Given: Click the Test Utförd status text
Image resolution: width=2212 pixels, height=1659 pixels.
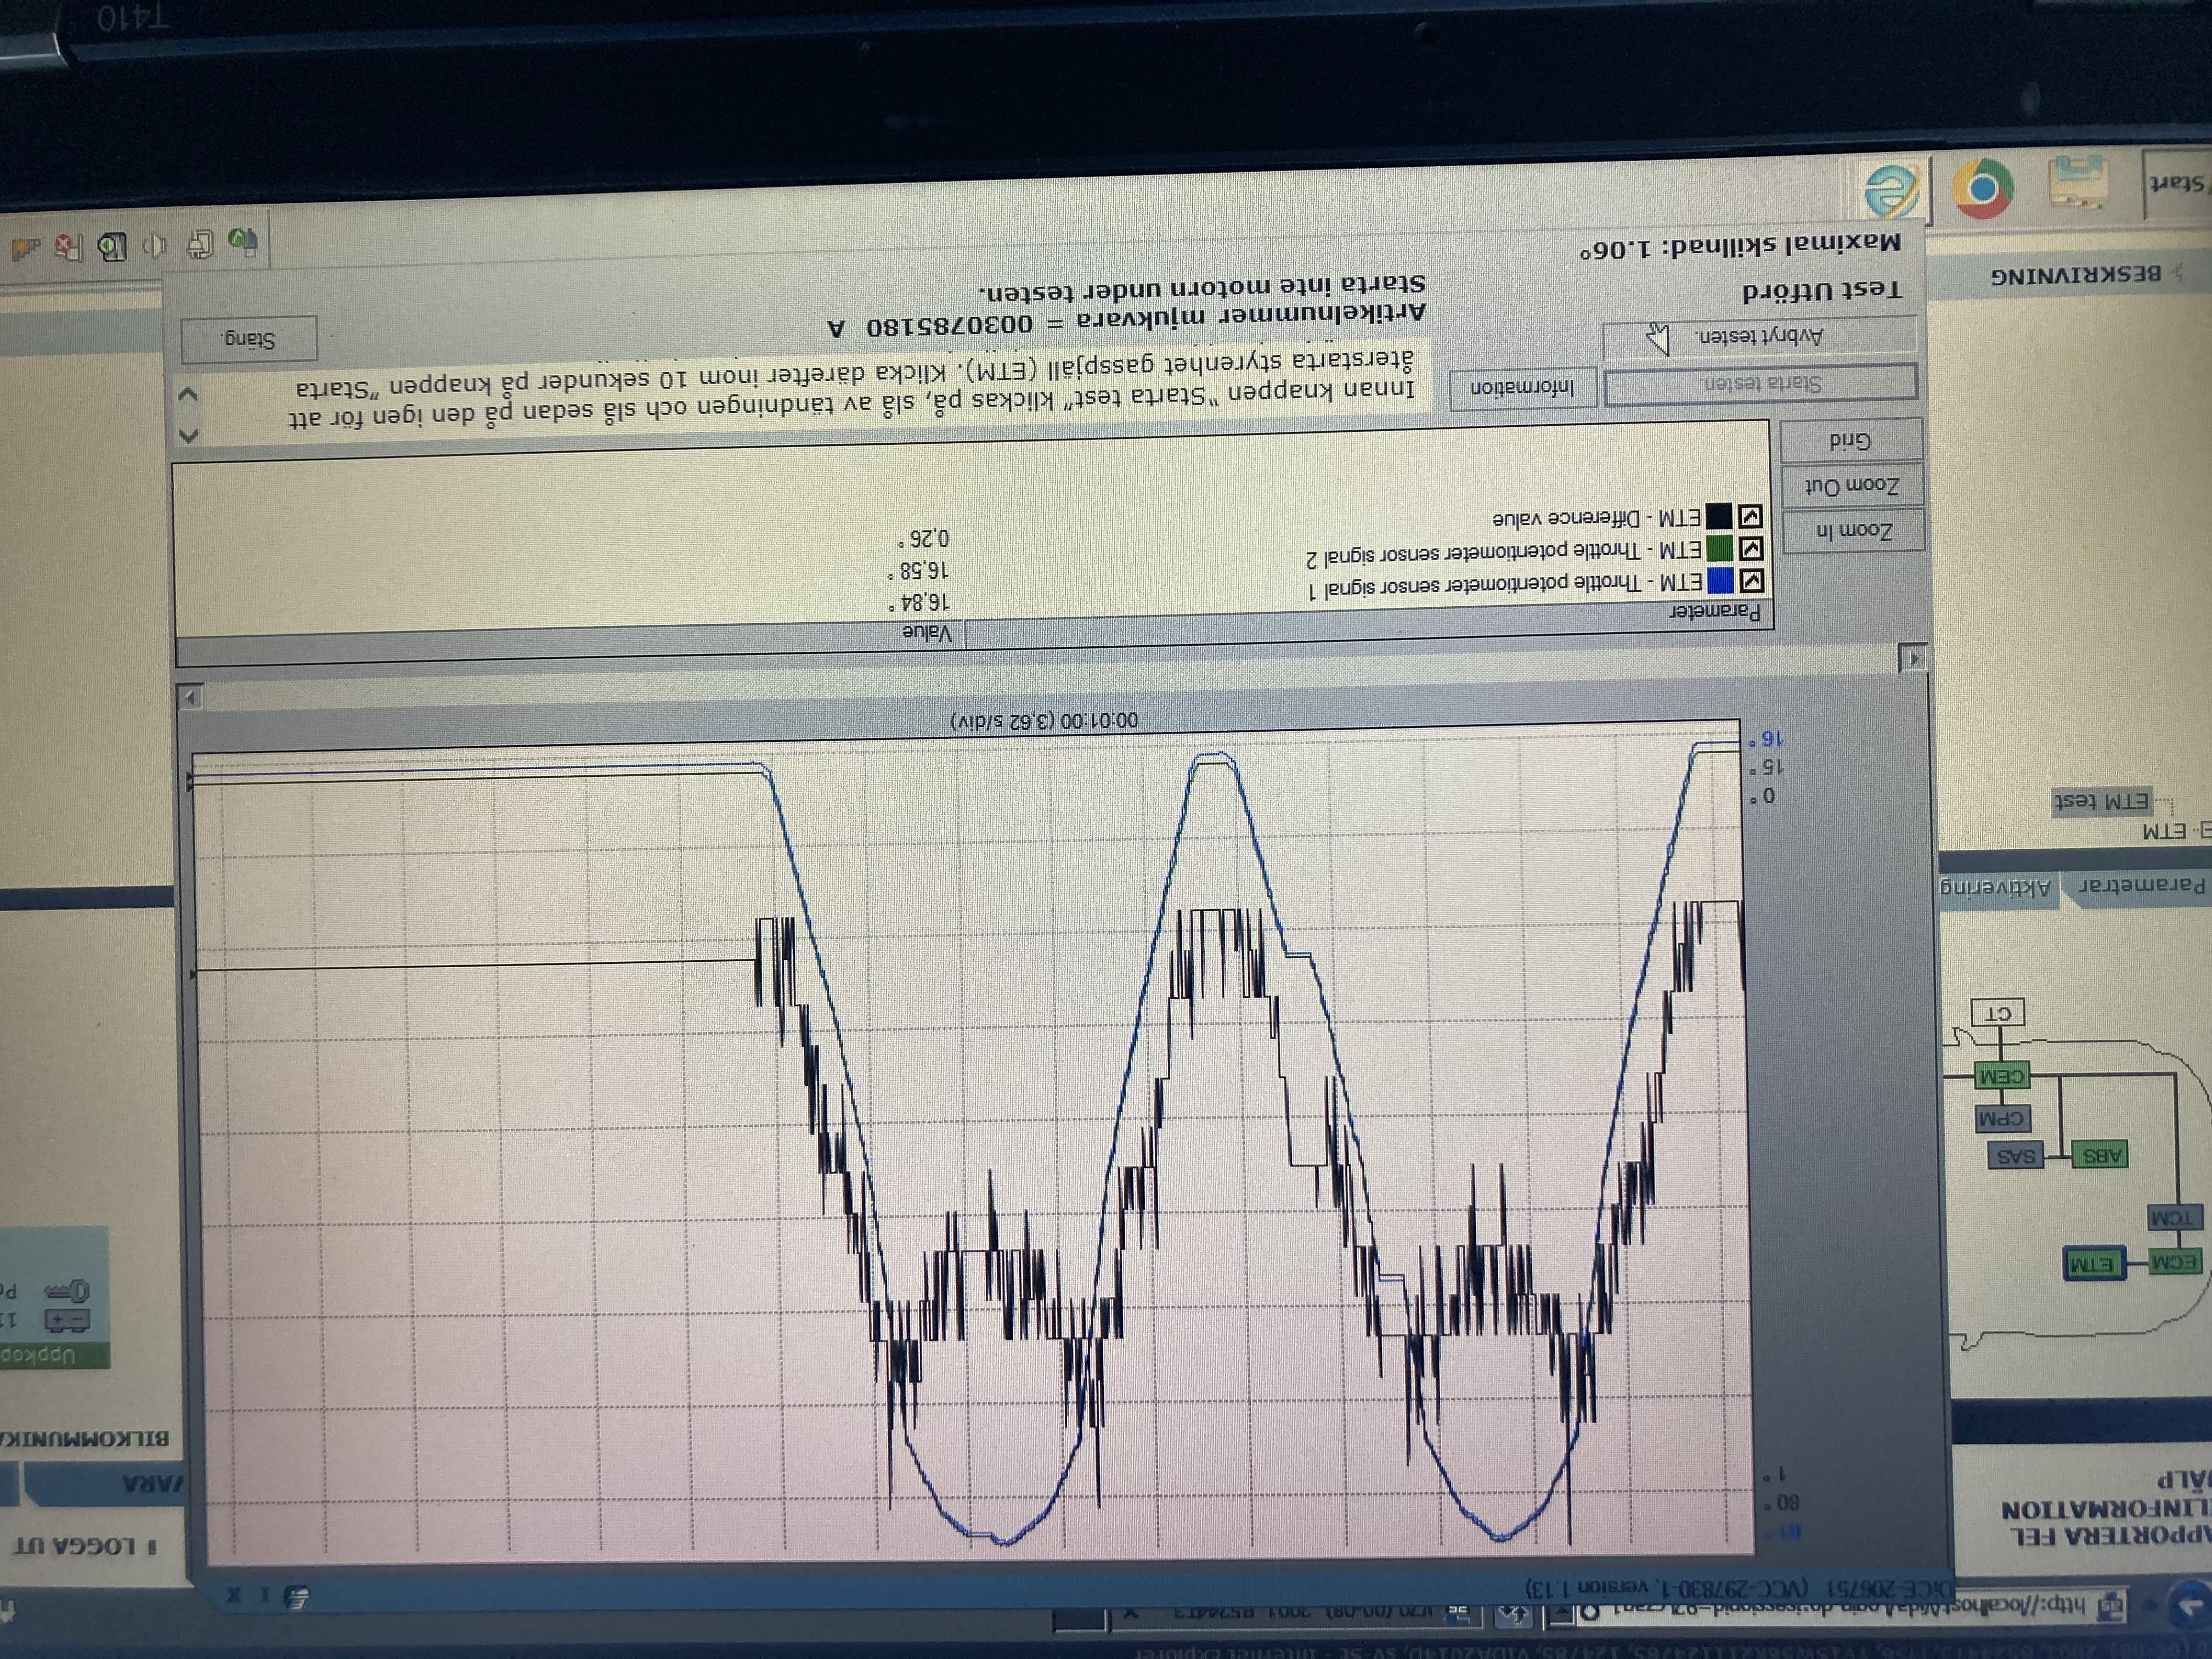Looking at the screenshot, I should point(1822,291).
